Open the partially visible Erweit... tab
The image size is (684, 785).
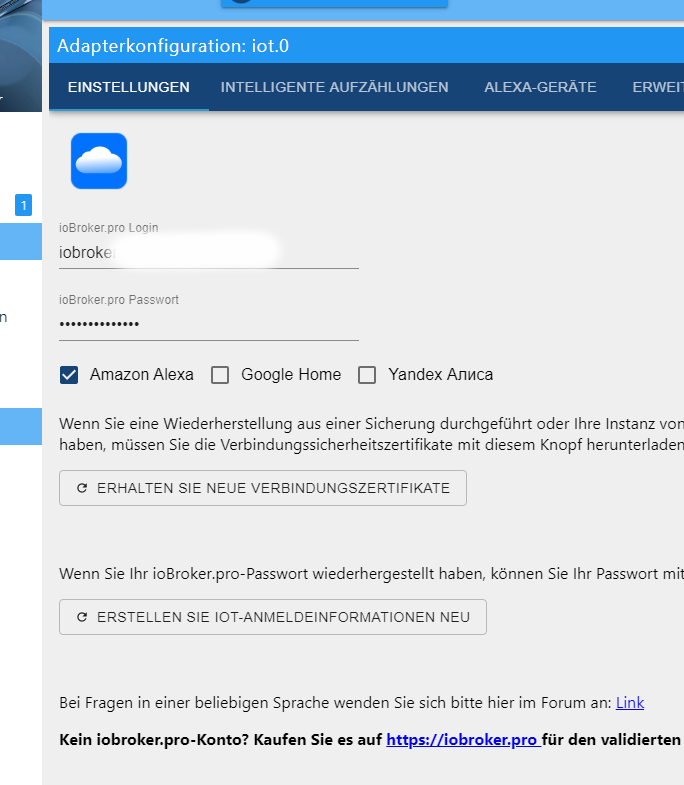point(657,87)
